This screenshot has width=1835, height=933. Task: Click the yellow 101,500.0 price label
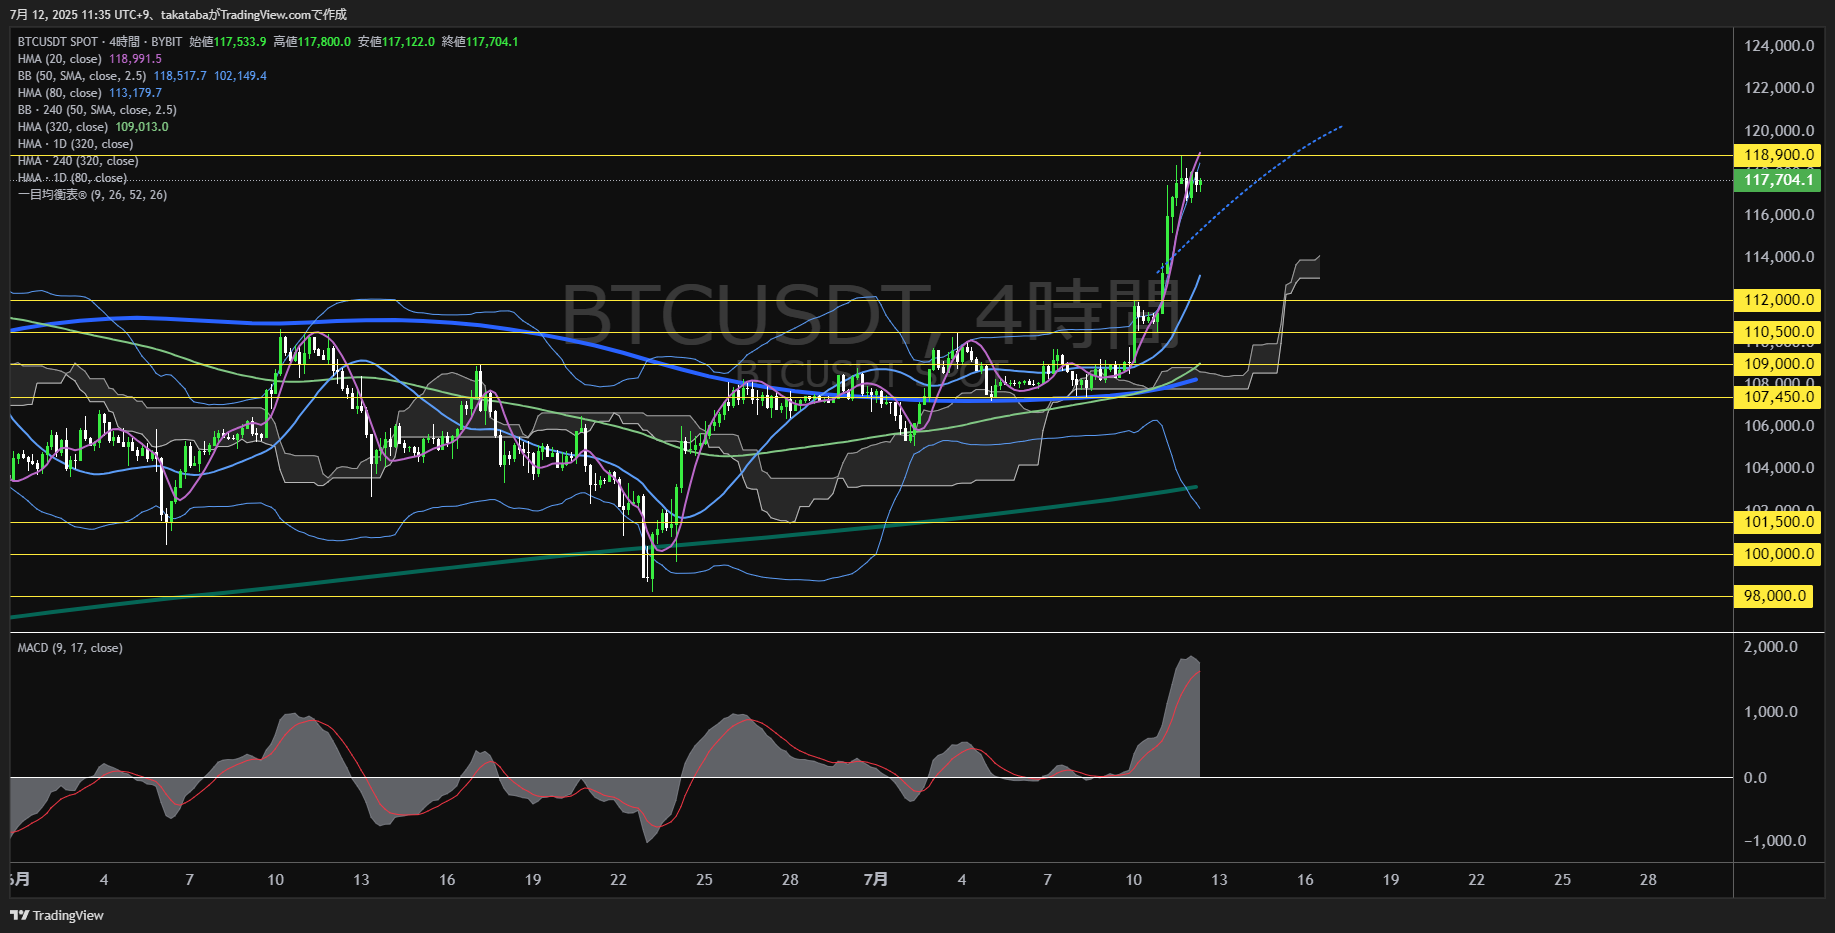coord(1777,522)
